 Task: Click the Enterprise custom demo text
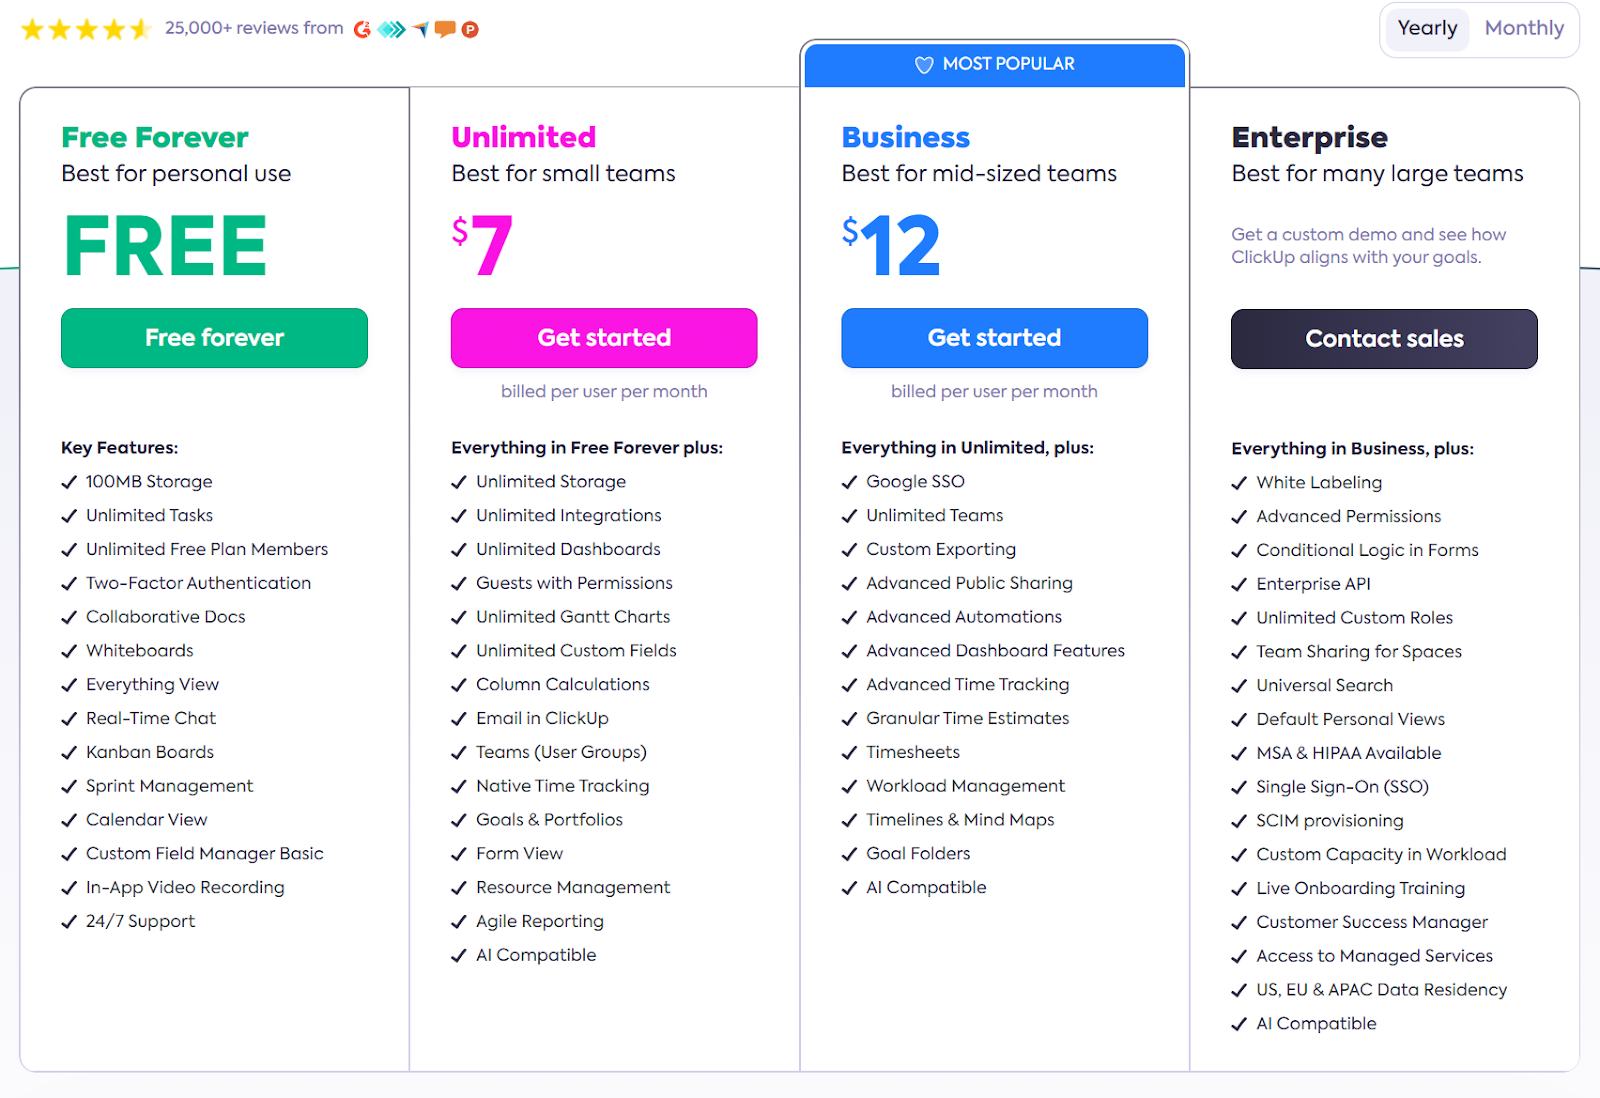point(1368,246)
